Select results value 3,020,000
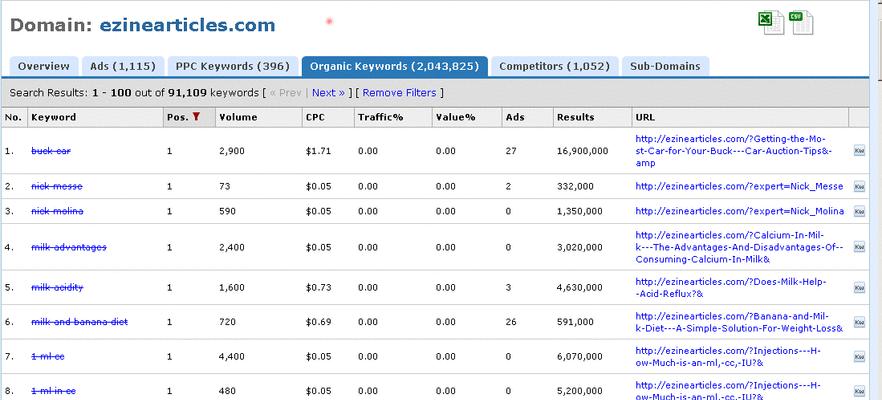Image resolution: width=882 pixels, height=400 pixels. (x=579, y=247)
